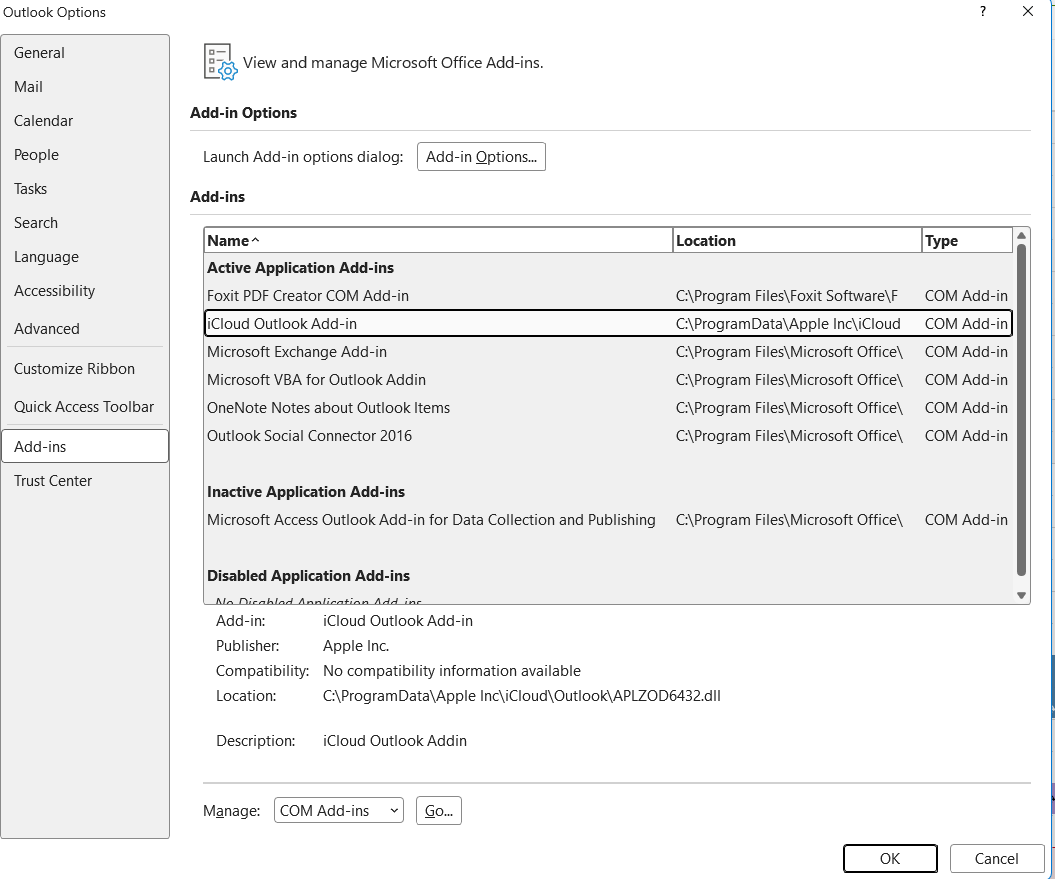The width and height of the screenshot is (1055, 879).
Task: Click the add-ins list scrollbar thumb
Action: coord(1021,410)
